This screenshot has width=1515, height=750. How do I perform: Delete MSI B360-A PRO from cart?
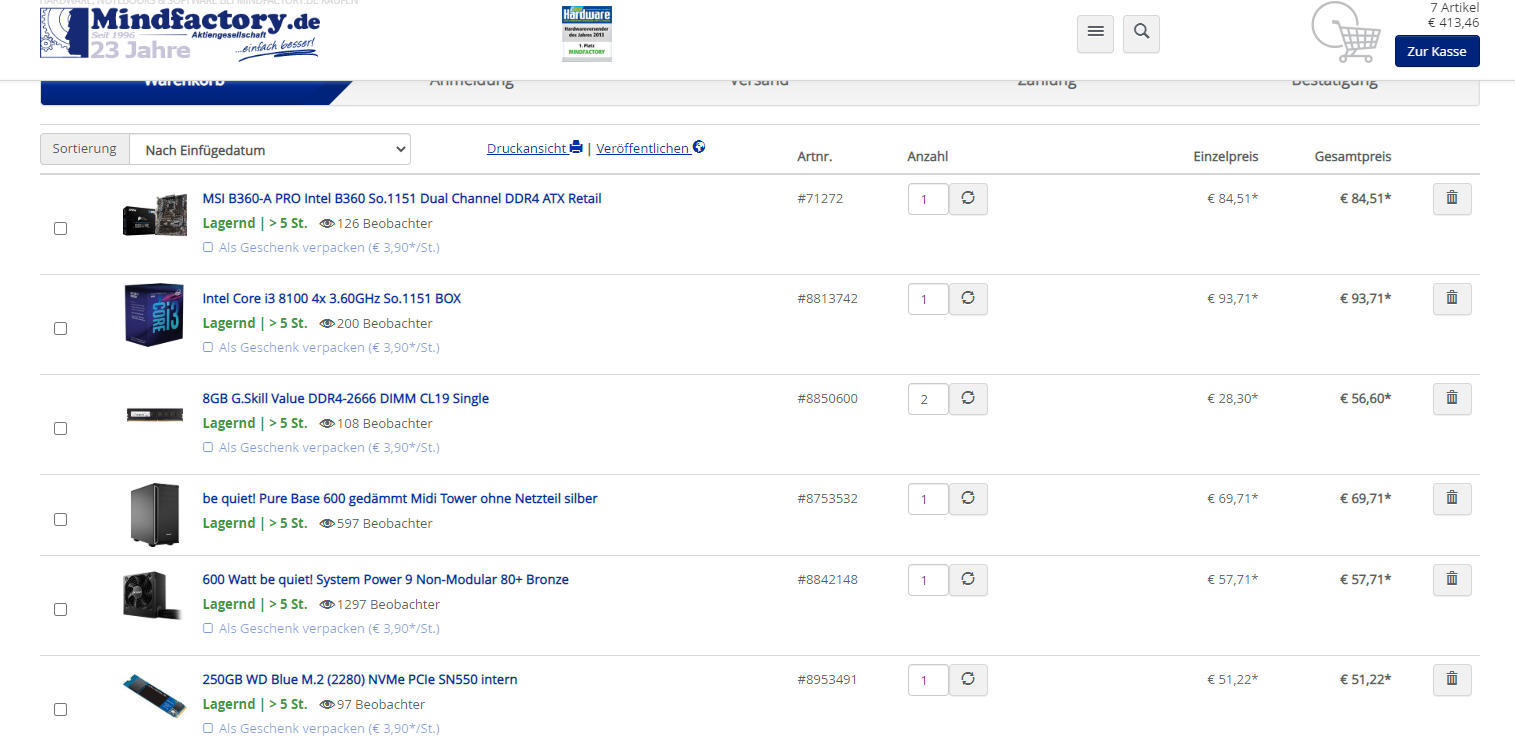click(1452, 199)
